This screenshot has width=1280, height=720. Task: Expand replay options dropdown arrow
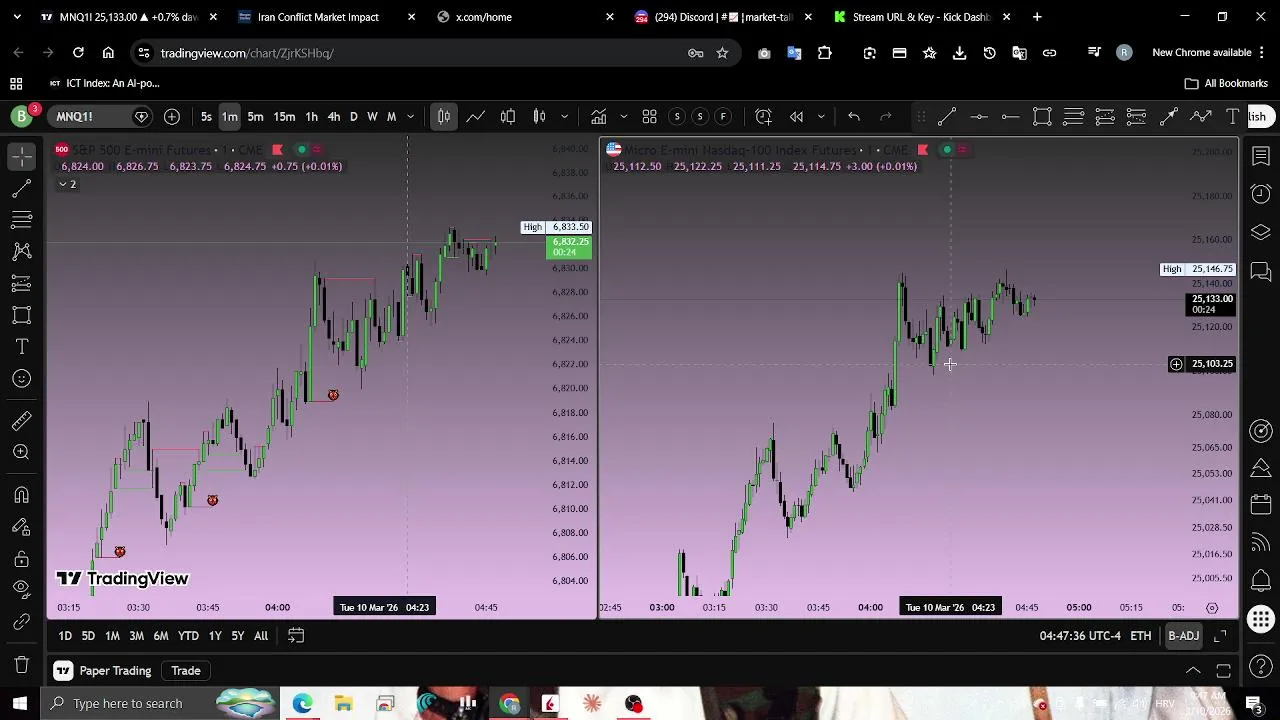point(821,117)
